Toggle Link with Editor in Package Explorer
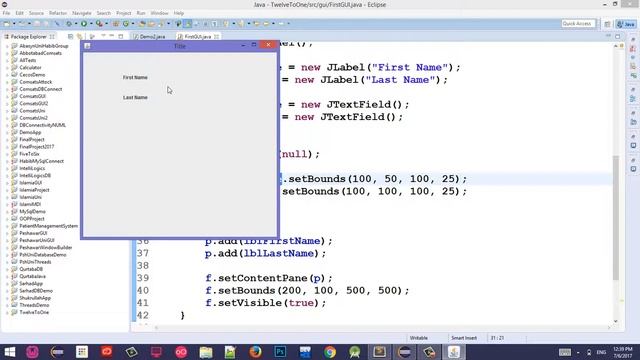Image resolution: width=640 pixels, height=360 pixels. pos(79,36)
